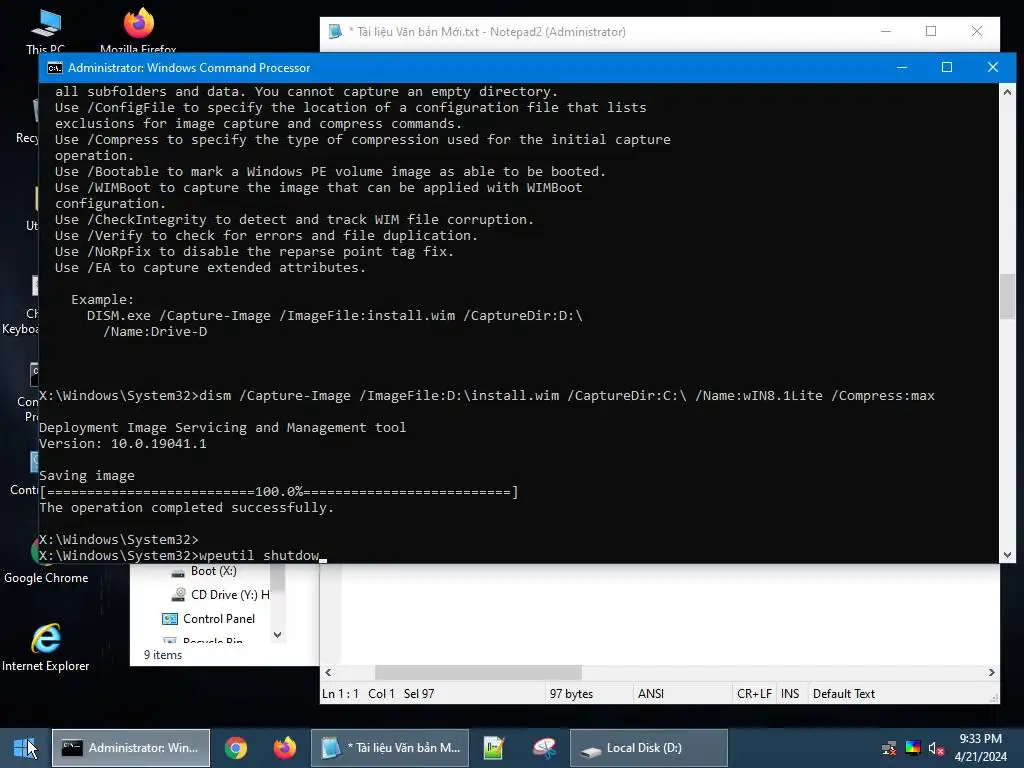
Task: Open the green notepad app in taskbar
Action: coord(494,748)
